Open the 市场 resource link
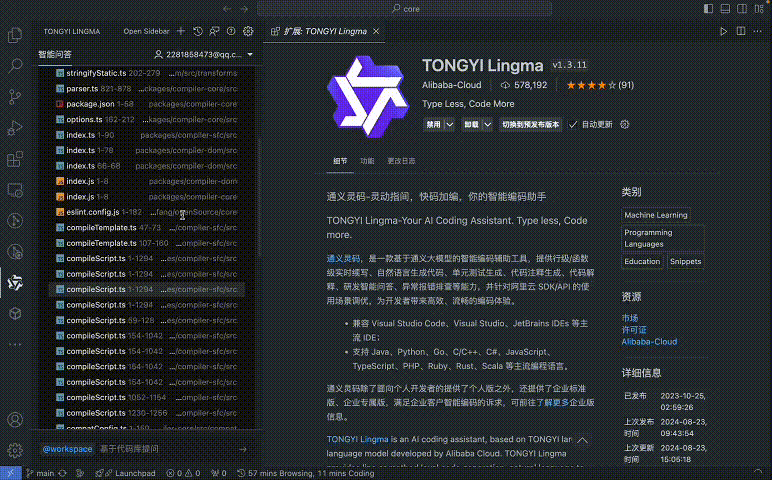The height and width of the screenshot is (480, 772). point(630,318)
